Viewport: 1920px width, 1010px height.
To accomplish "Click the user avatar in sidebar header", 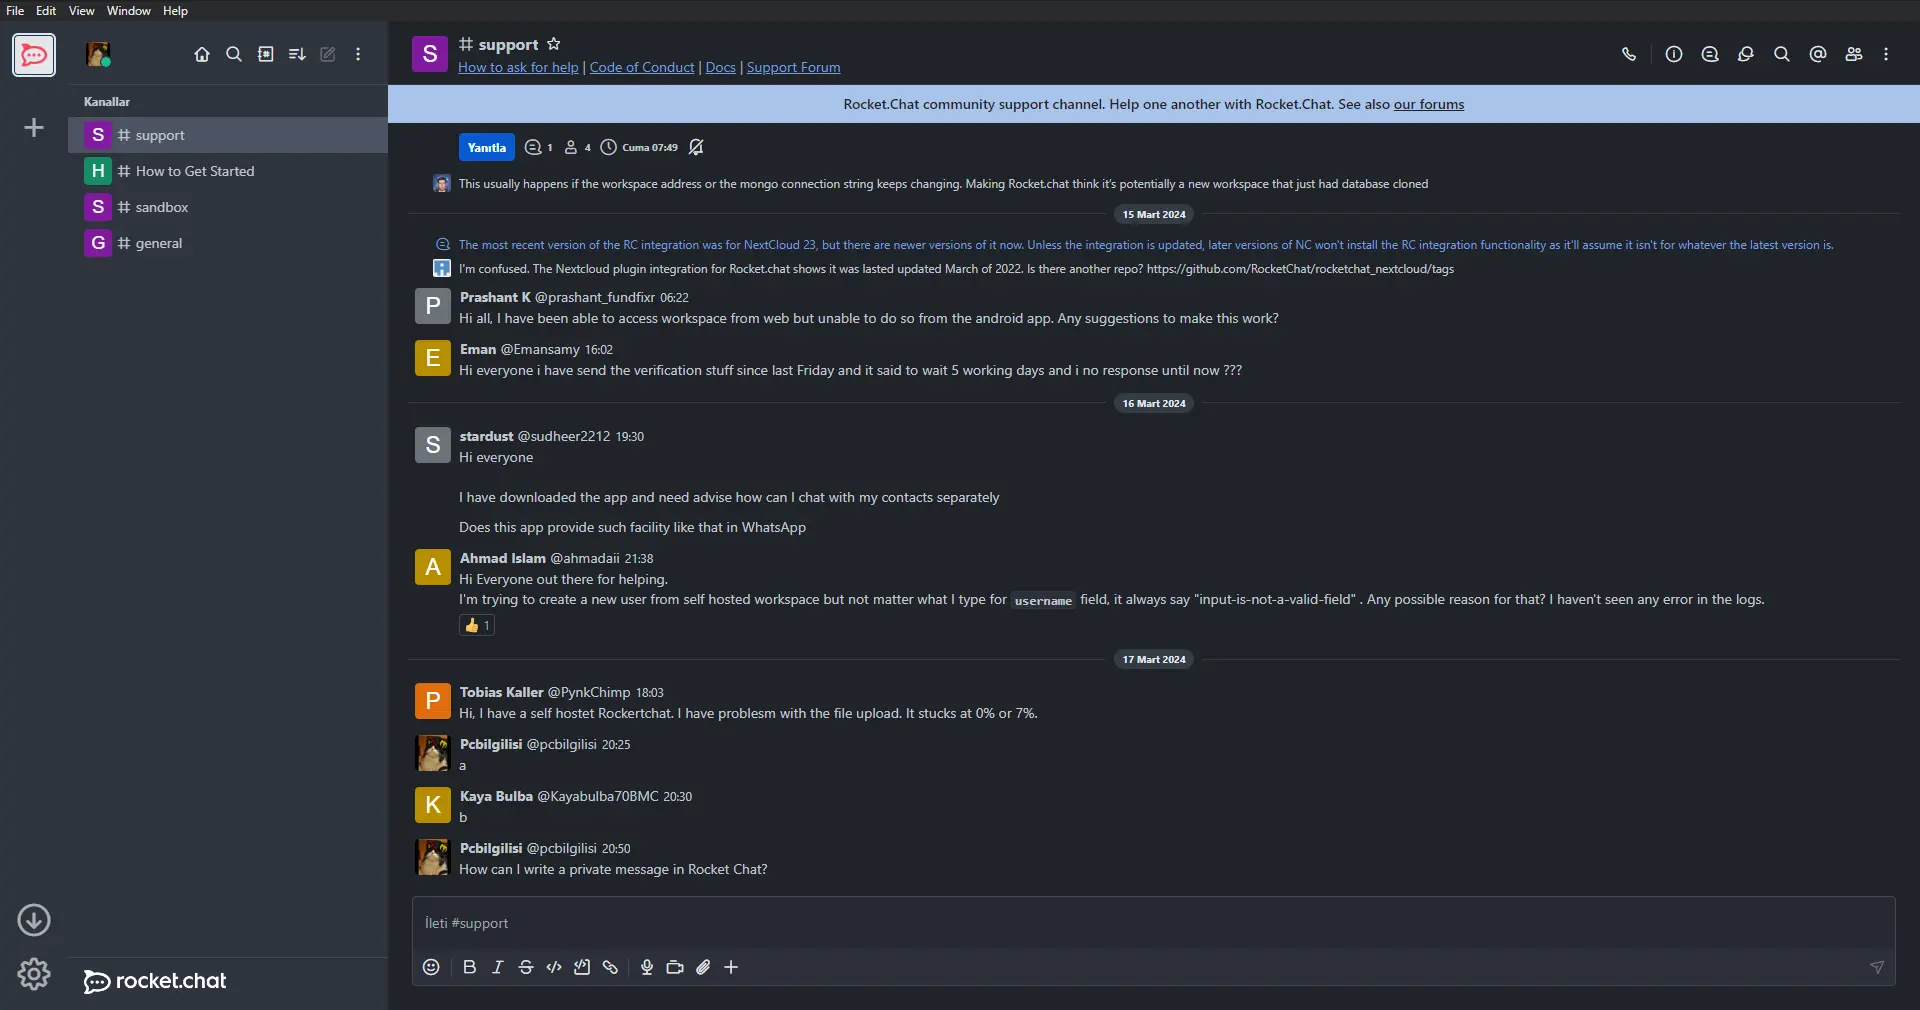I will pos(98,54).
